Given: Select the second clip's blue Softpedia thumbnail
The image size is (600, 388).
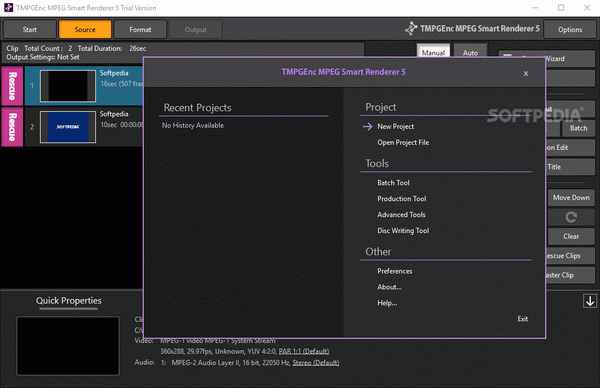Looking at the screenshot, I should [68, 127].
